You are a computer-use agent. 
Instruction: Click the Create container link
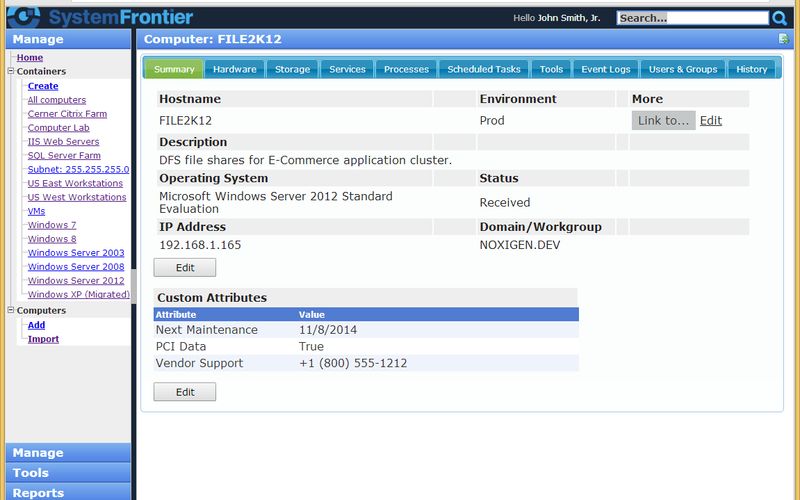(x=43, y=86)
